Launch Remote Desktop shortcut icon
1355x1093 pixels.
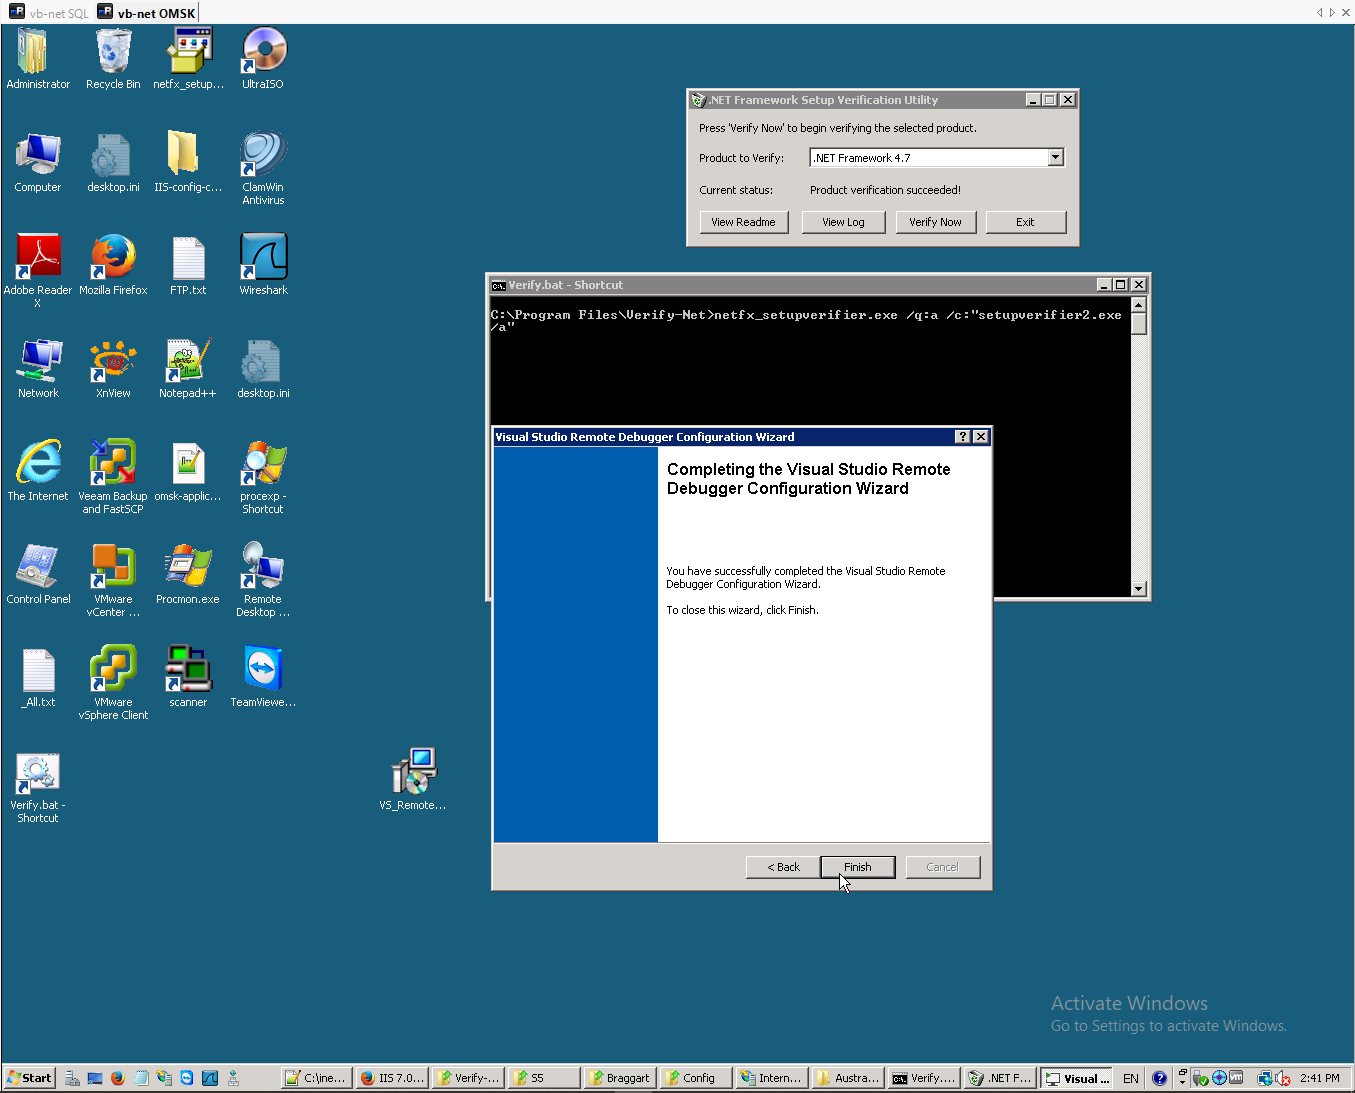263,580
